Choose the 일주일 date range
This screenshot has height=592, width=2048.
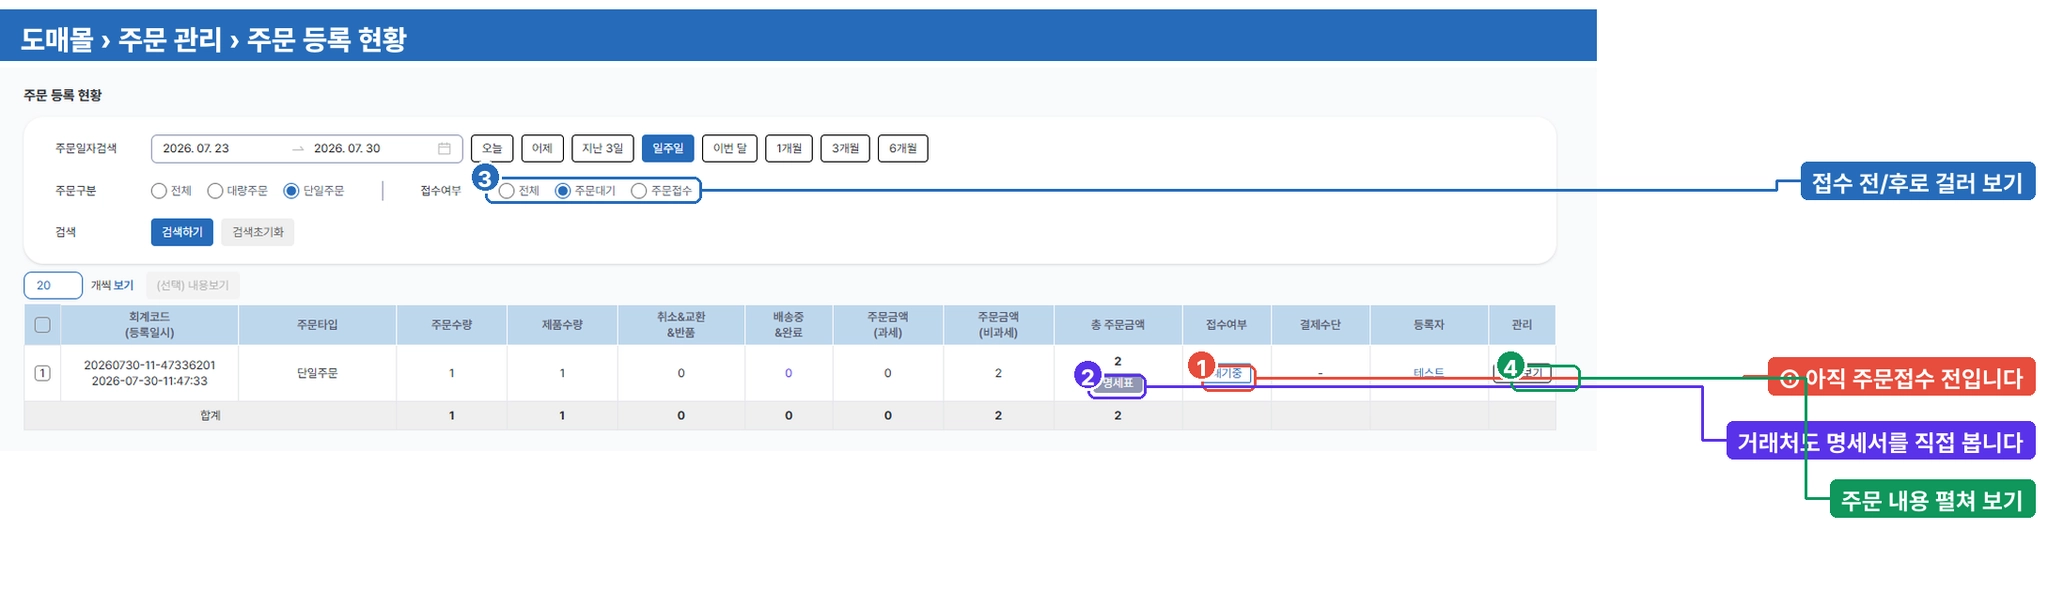click(x=668, y=149)
